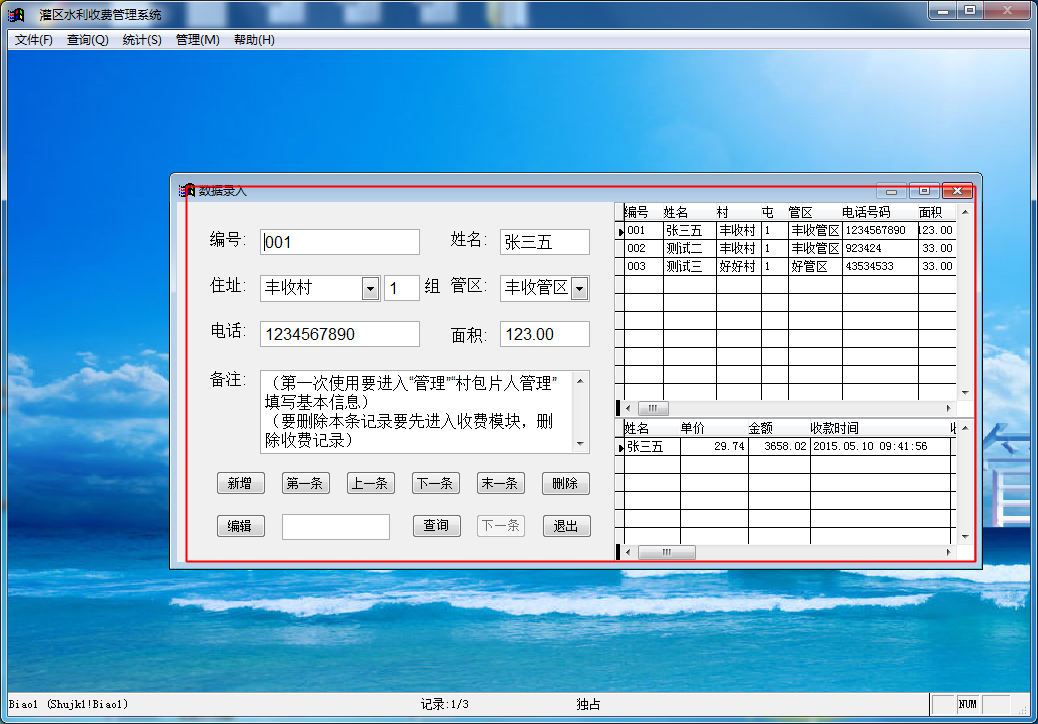This screenshot has width=1038, height=724.
Task: Go to last record with 末一条
Action: click(500, 483)
